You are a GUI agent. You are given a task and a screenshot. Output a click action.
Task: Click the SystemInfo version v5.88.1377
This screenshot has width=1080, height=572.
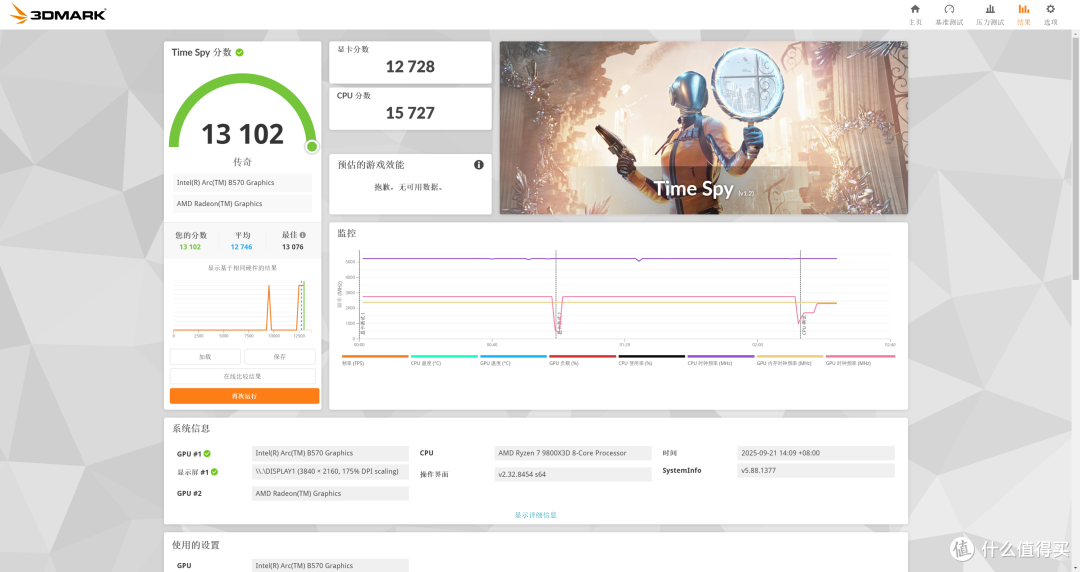point(816,471)
